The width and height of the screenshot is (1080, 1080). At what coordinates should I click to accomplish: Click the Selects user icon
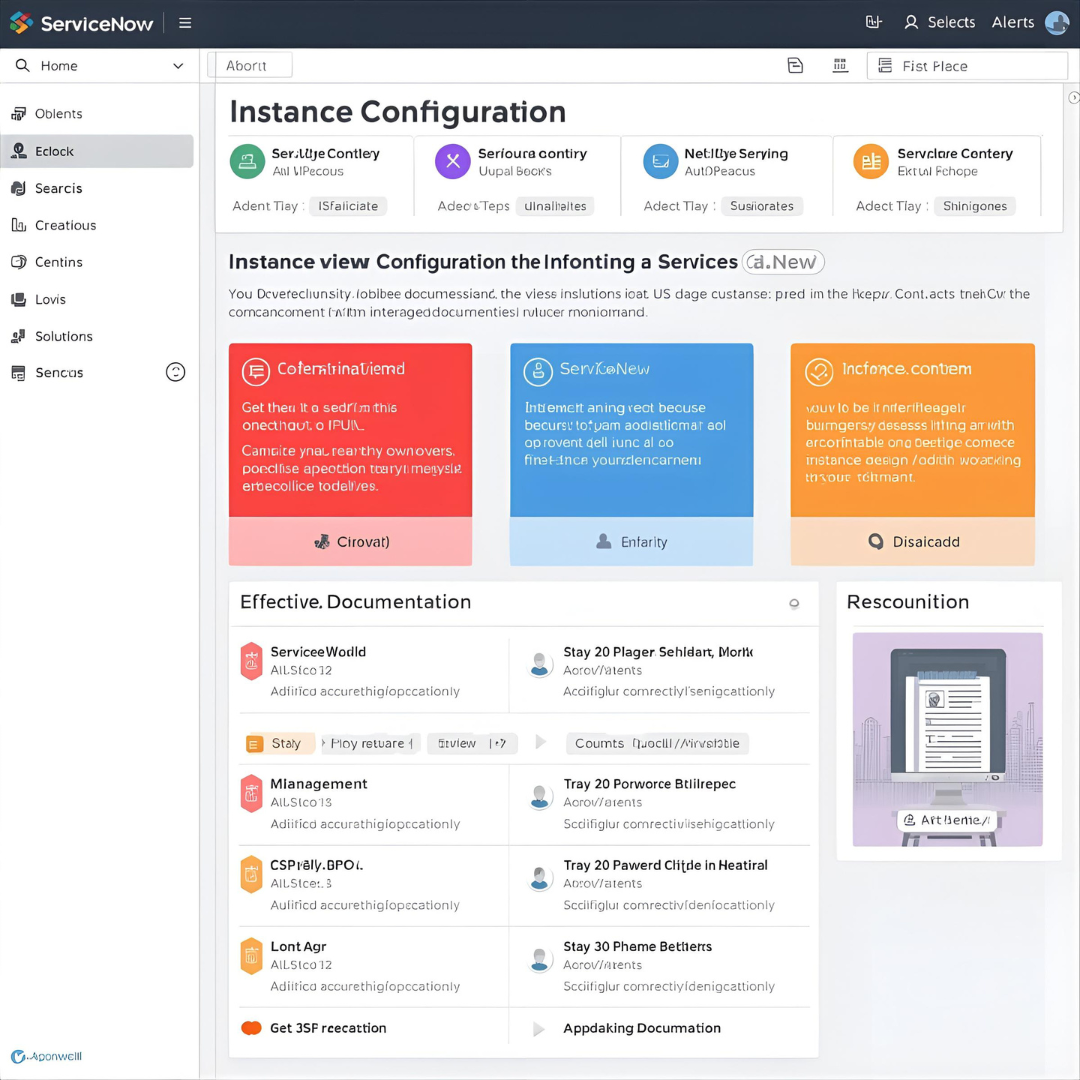click(911, 22)
